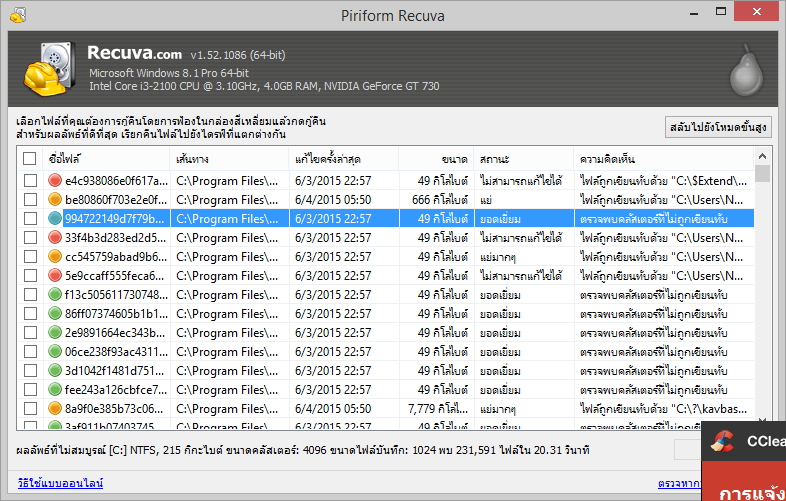Check the box for fee243a126cbfce7 file

(x=30, y=390)
